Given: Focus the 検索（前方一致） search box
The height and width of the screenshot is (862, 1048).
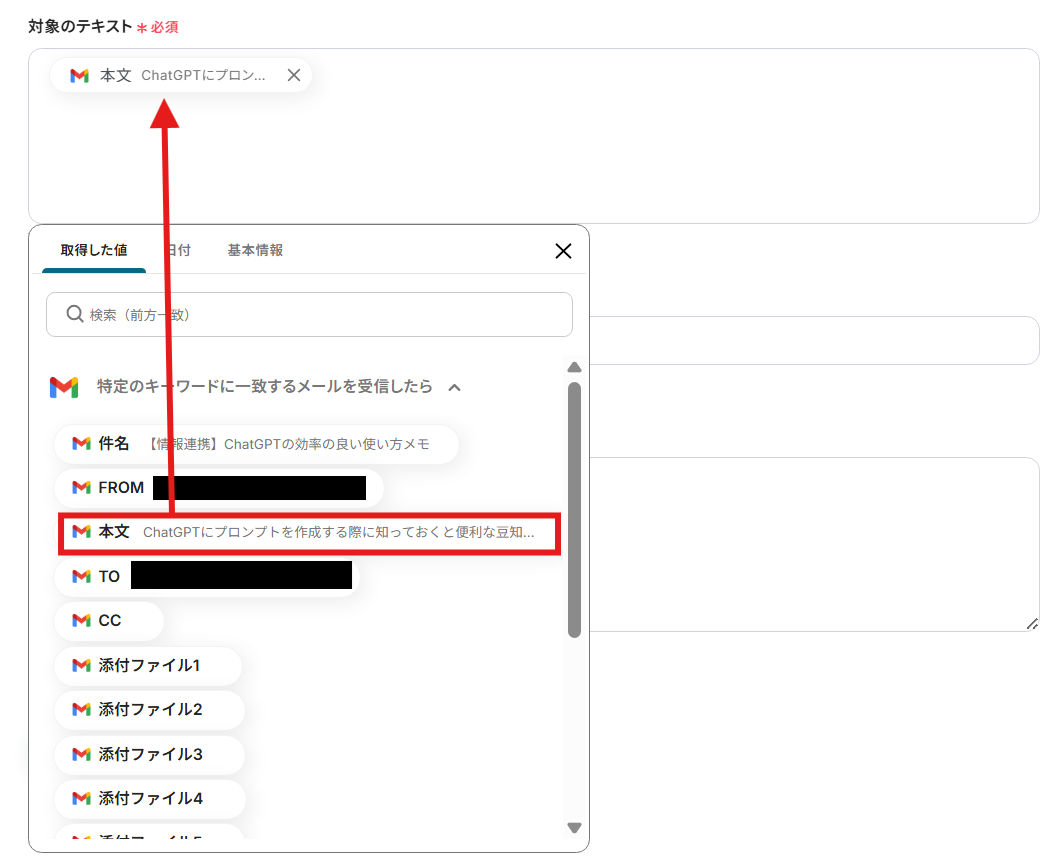Looking at the screenshot, I should (309, 314).
